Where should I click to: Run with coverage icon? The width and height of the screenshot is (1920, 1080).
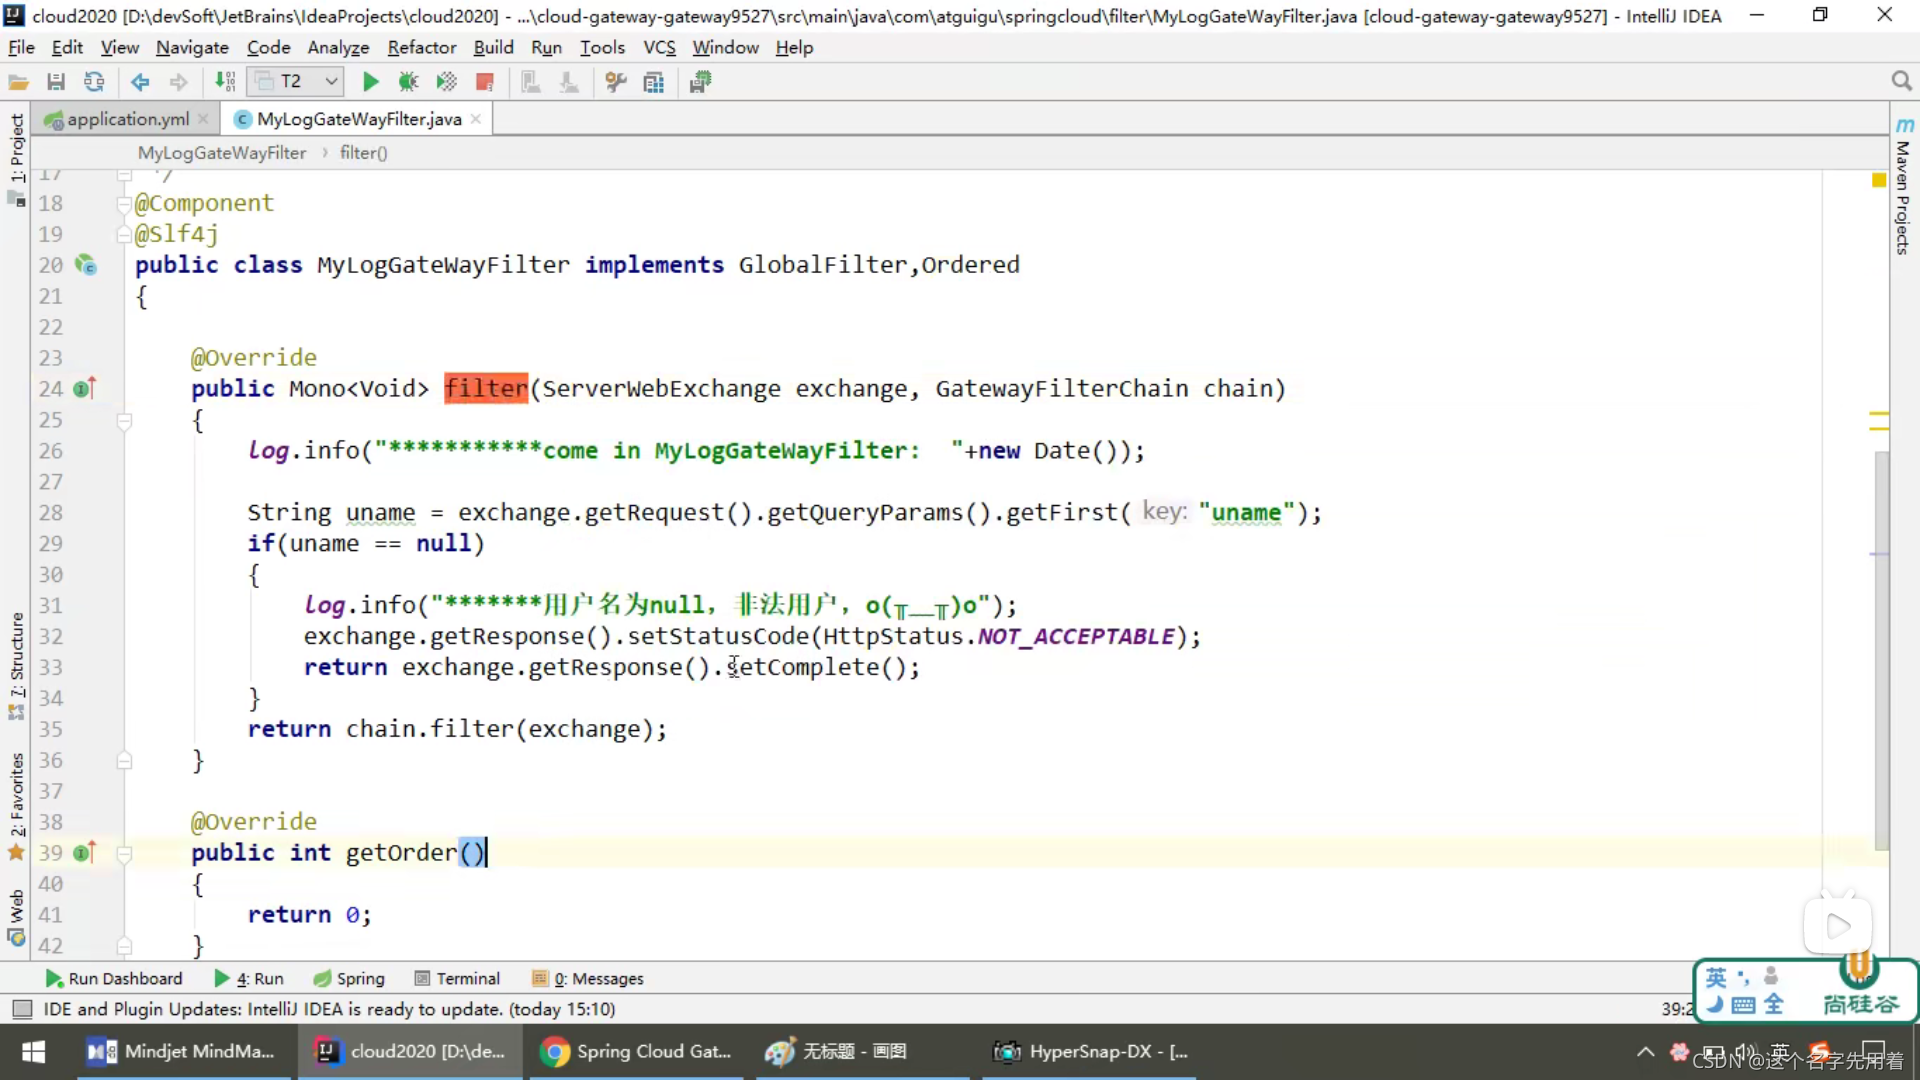(x=446, y=82)
